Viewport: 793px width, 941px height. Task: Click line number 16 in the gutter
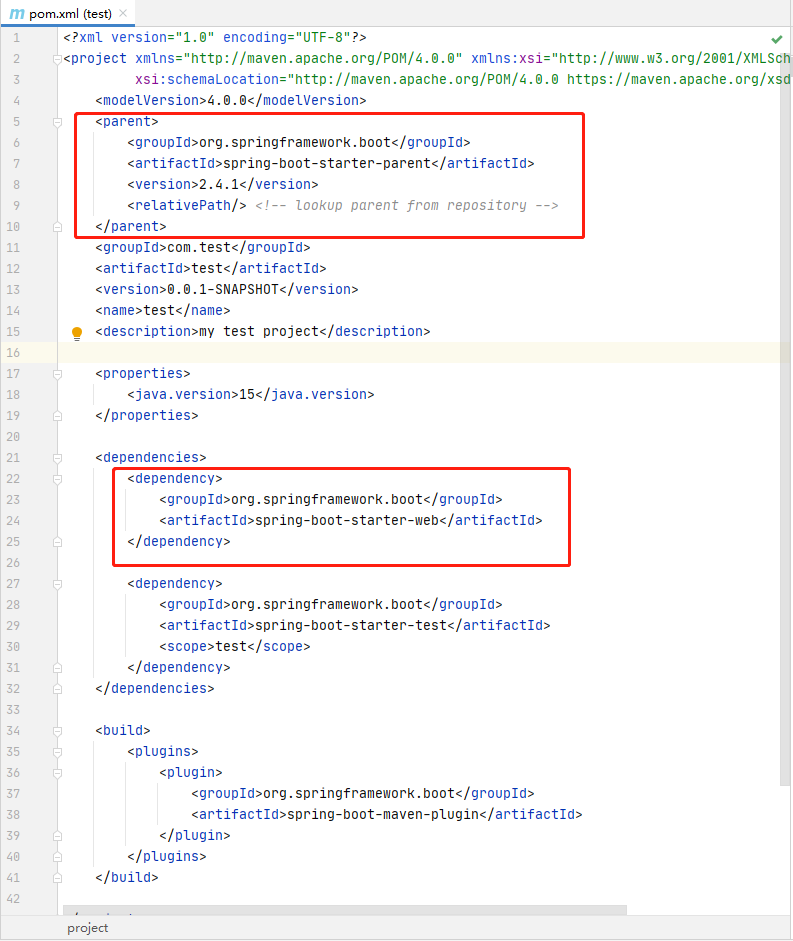pyautogui.click(x=13, y=353)
